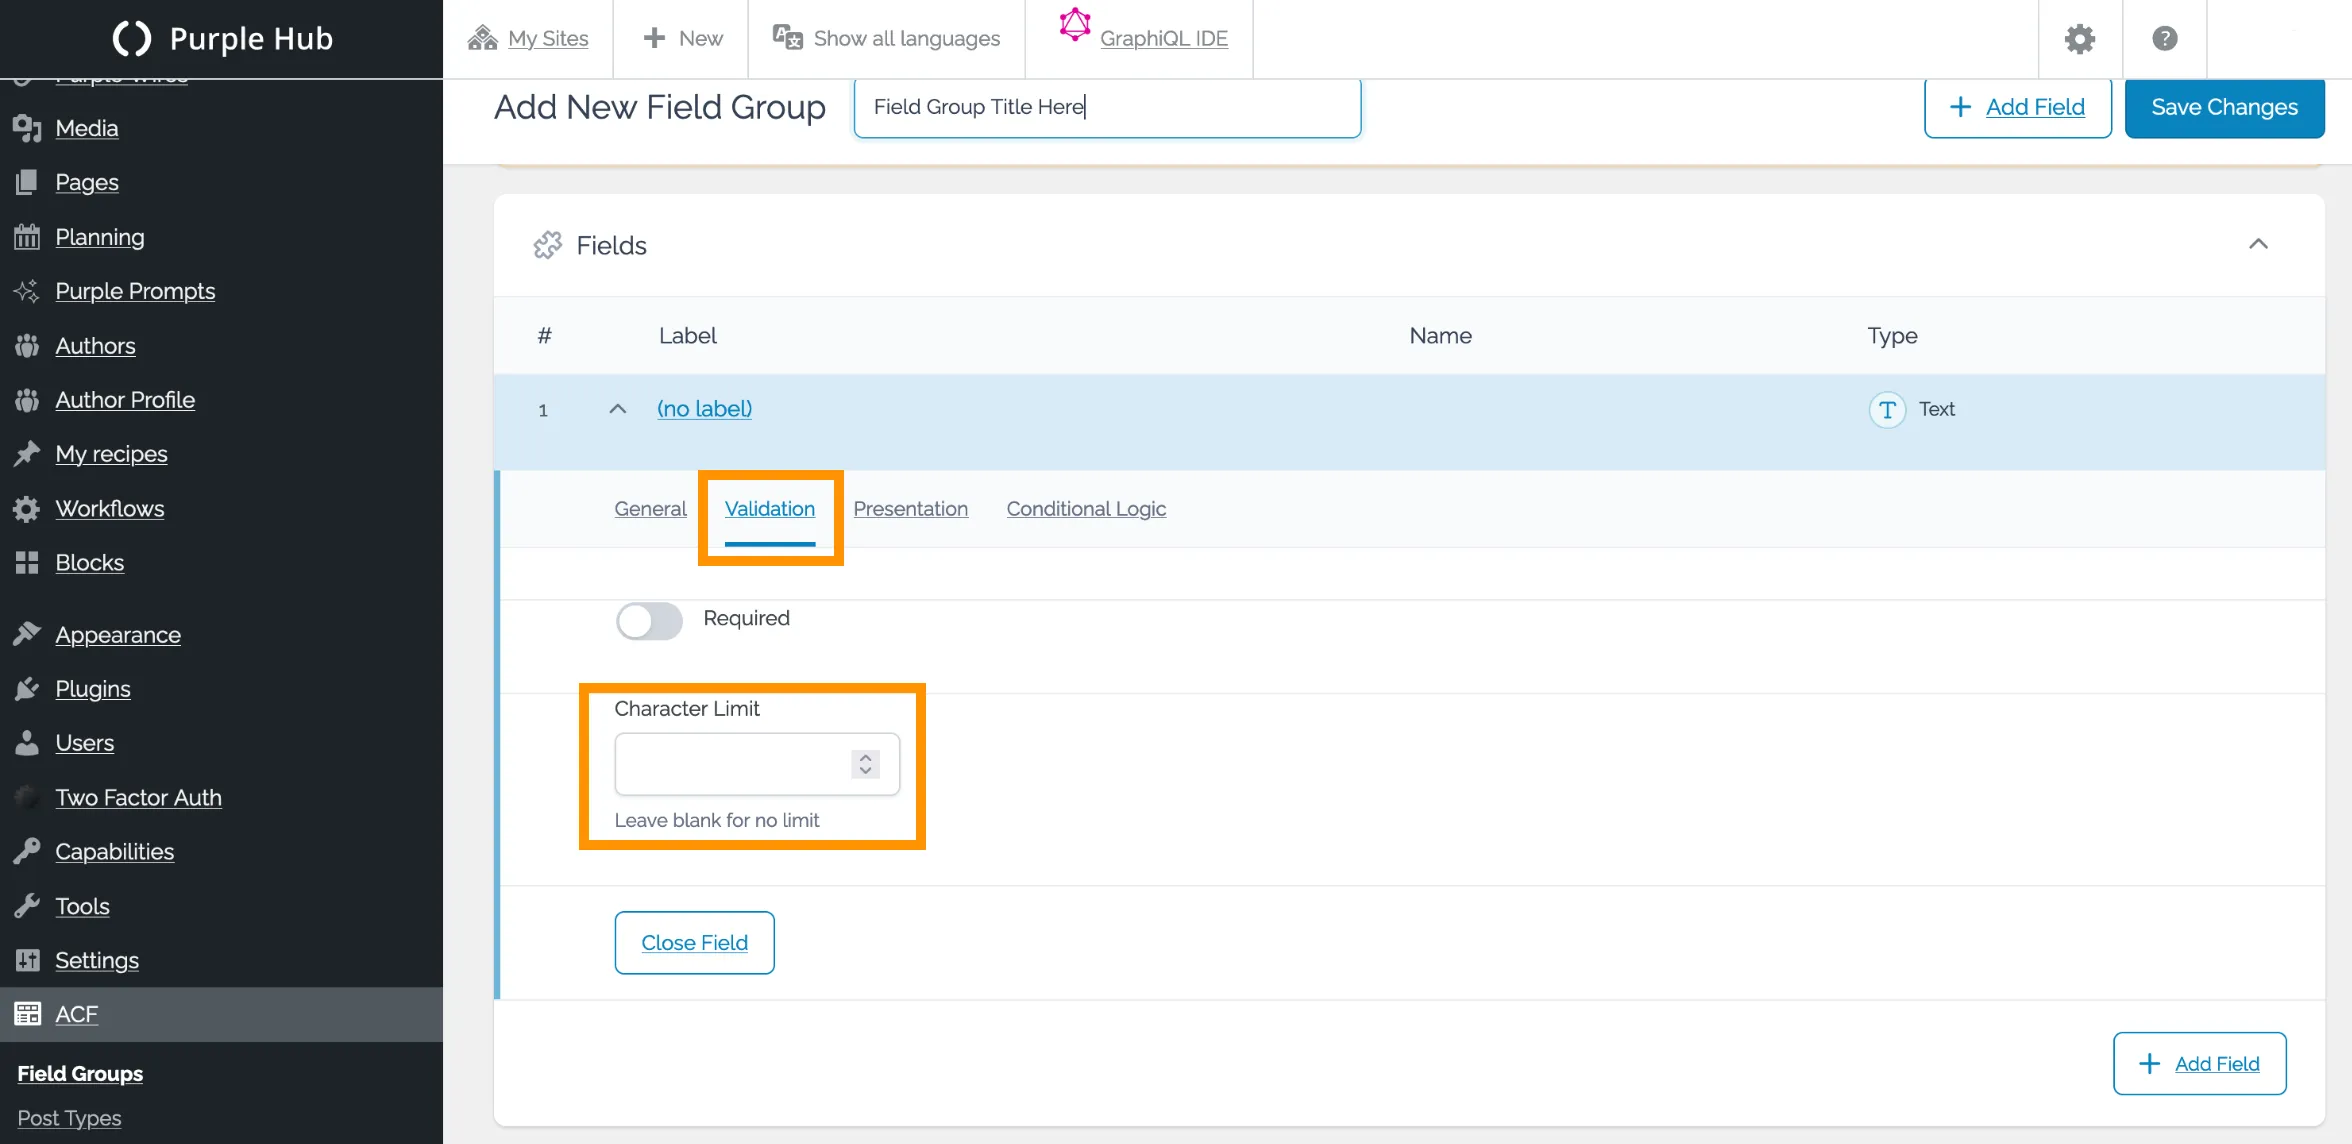2352x1144 pixels.
Task: Open the New menu in top bar
Action: 682,38
